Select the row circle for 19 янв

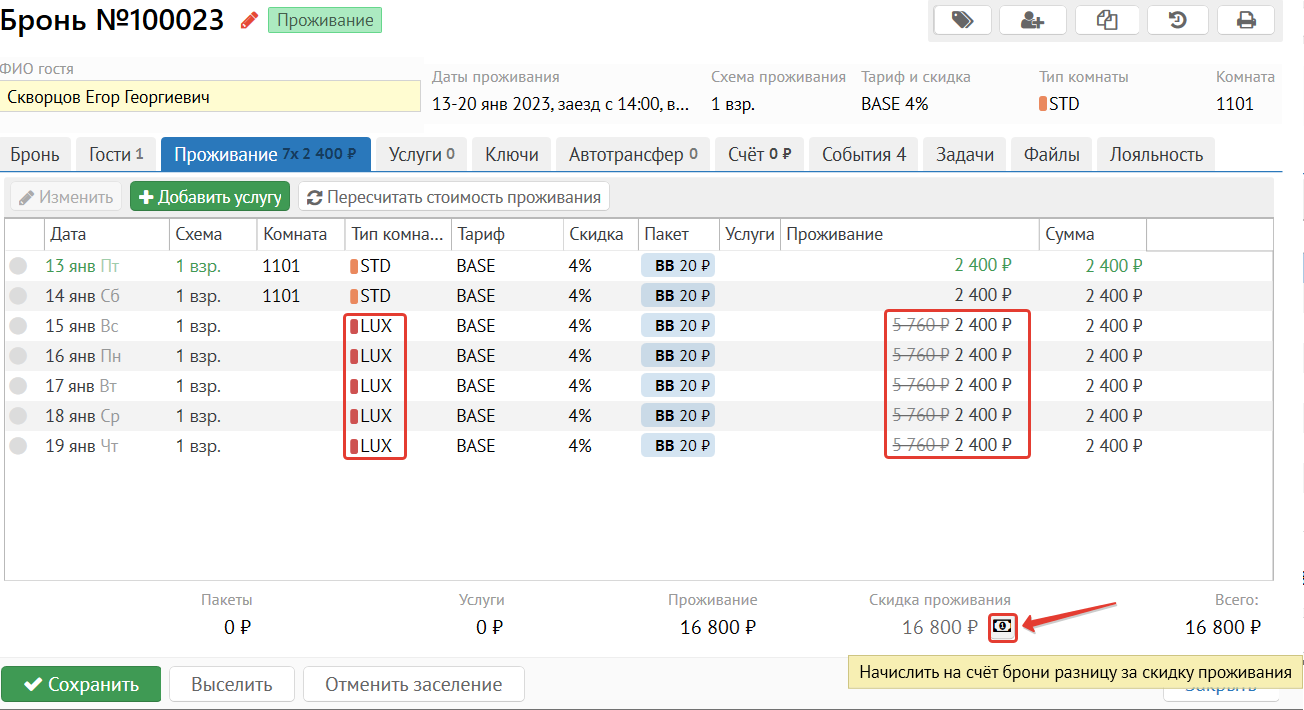click(18, 446)
